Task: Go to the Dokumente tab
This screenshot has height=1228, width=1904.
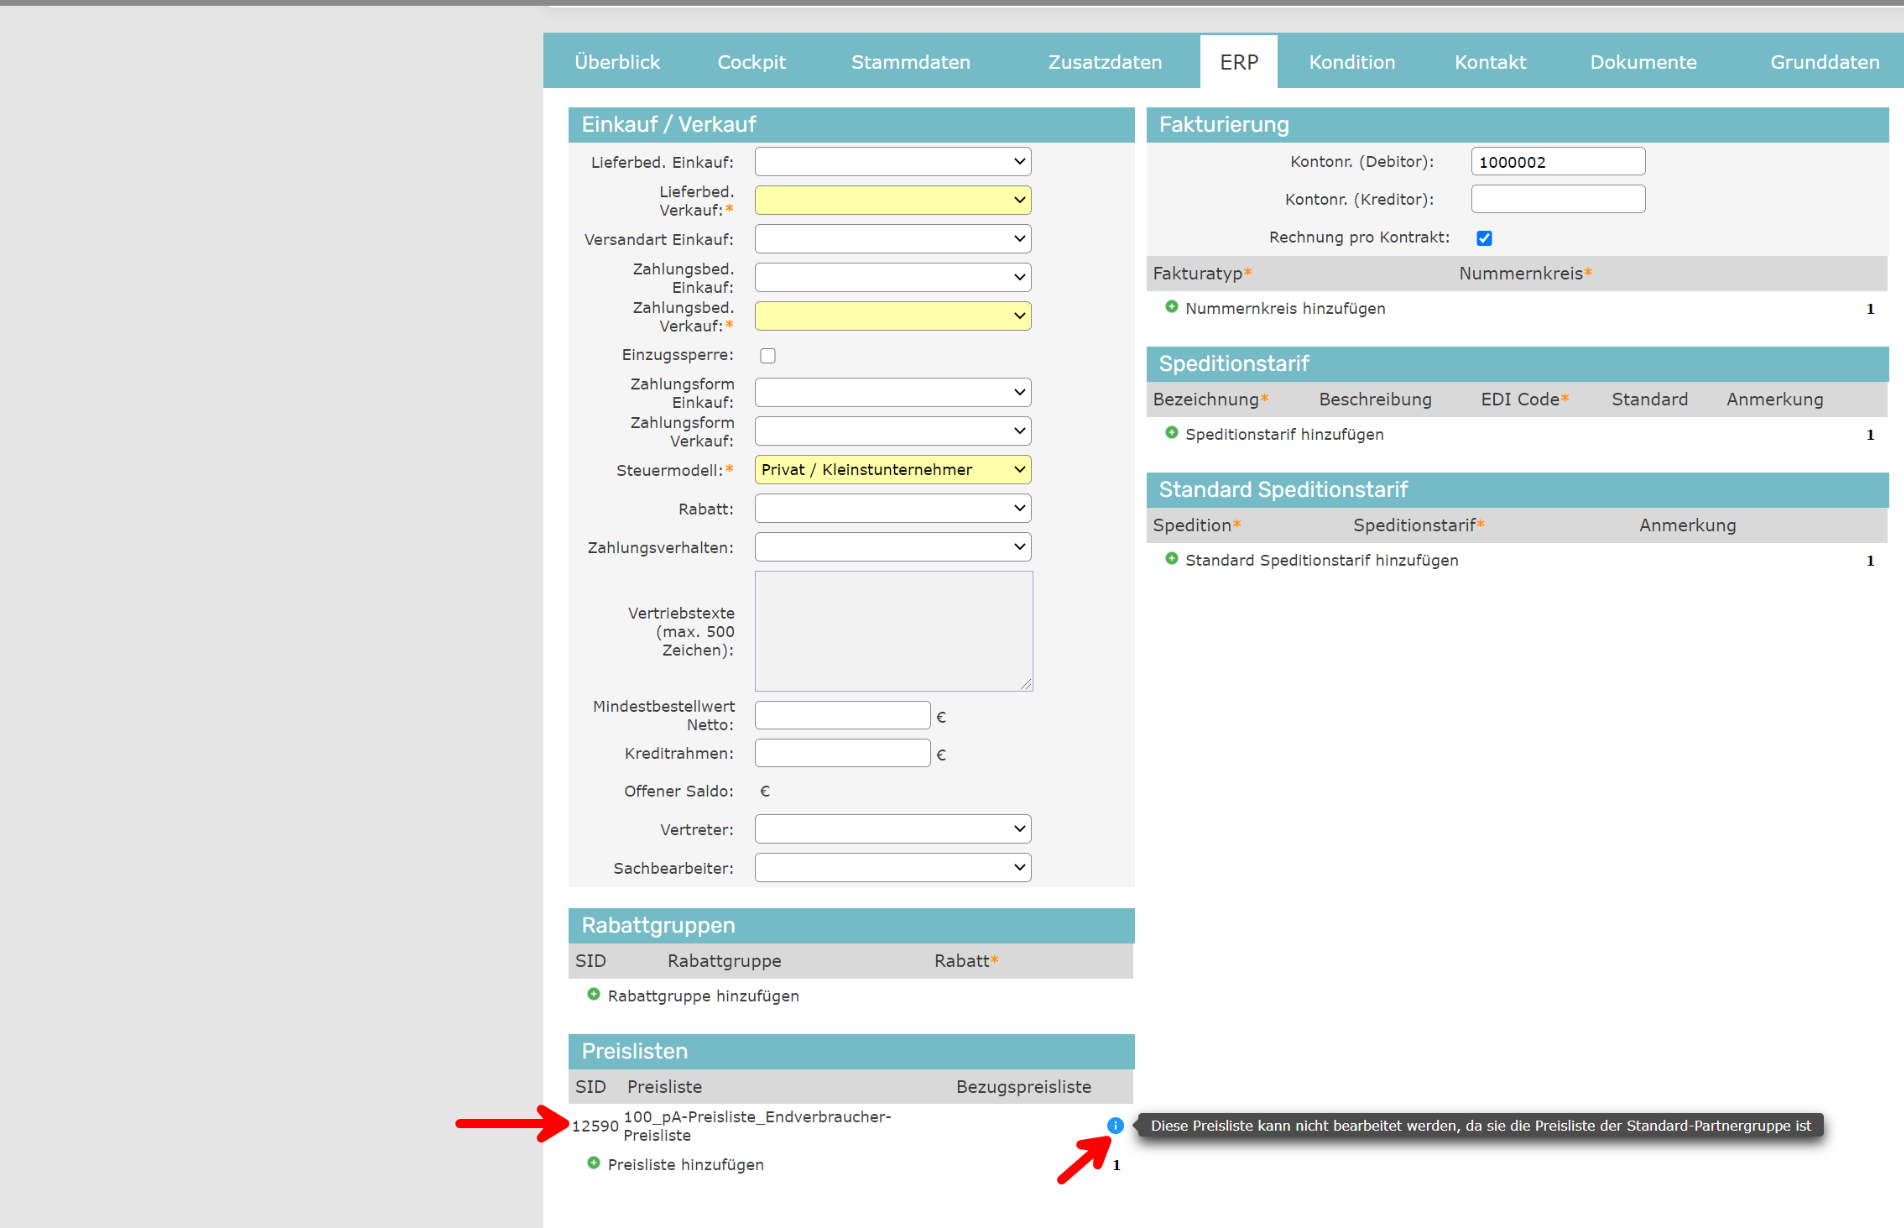Action: [x=1642, y=62]
